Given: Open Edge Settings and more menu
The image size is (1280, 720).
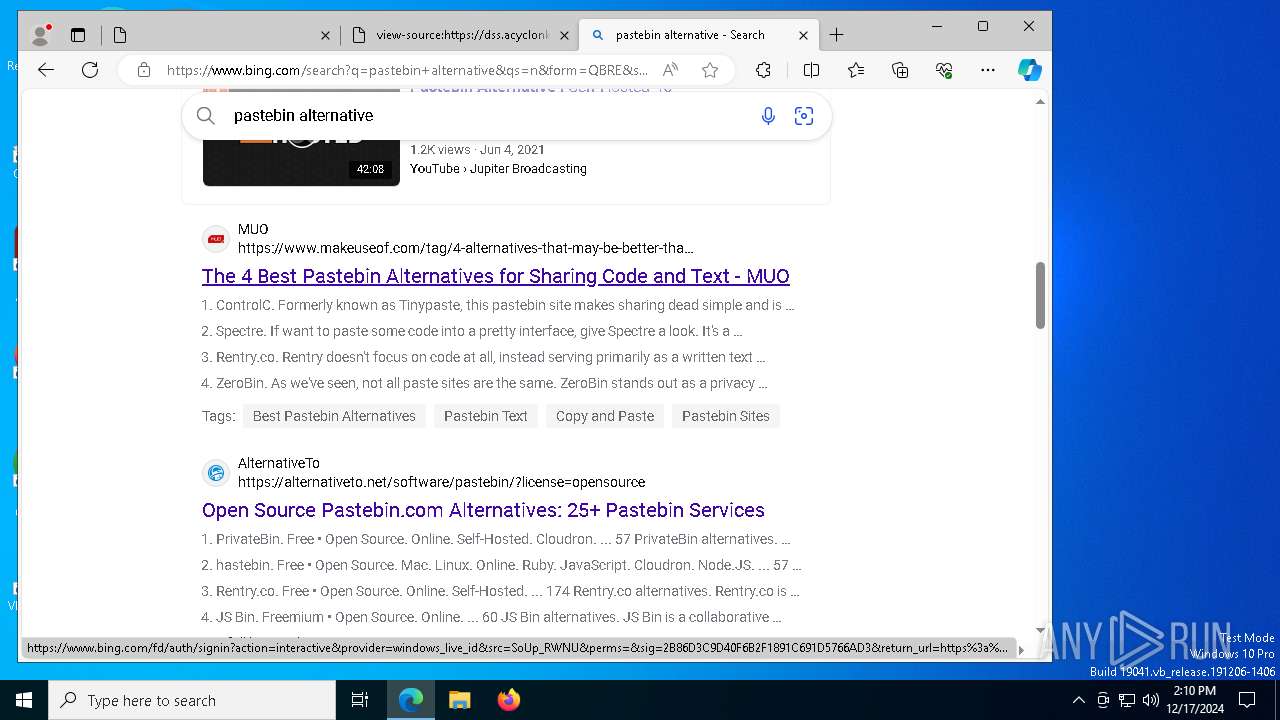Looking at the screenshot, I should (988, 70).
